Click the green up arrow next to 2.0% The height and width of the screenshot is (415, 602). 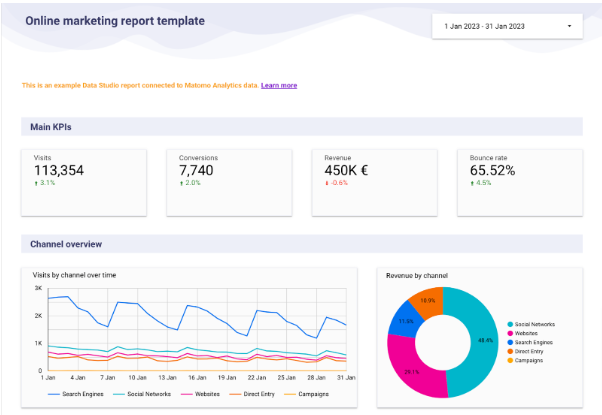(181, 183)
